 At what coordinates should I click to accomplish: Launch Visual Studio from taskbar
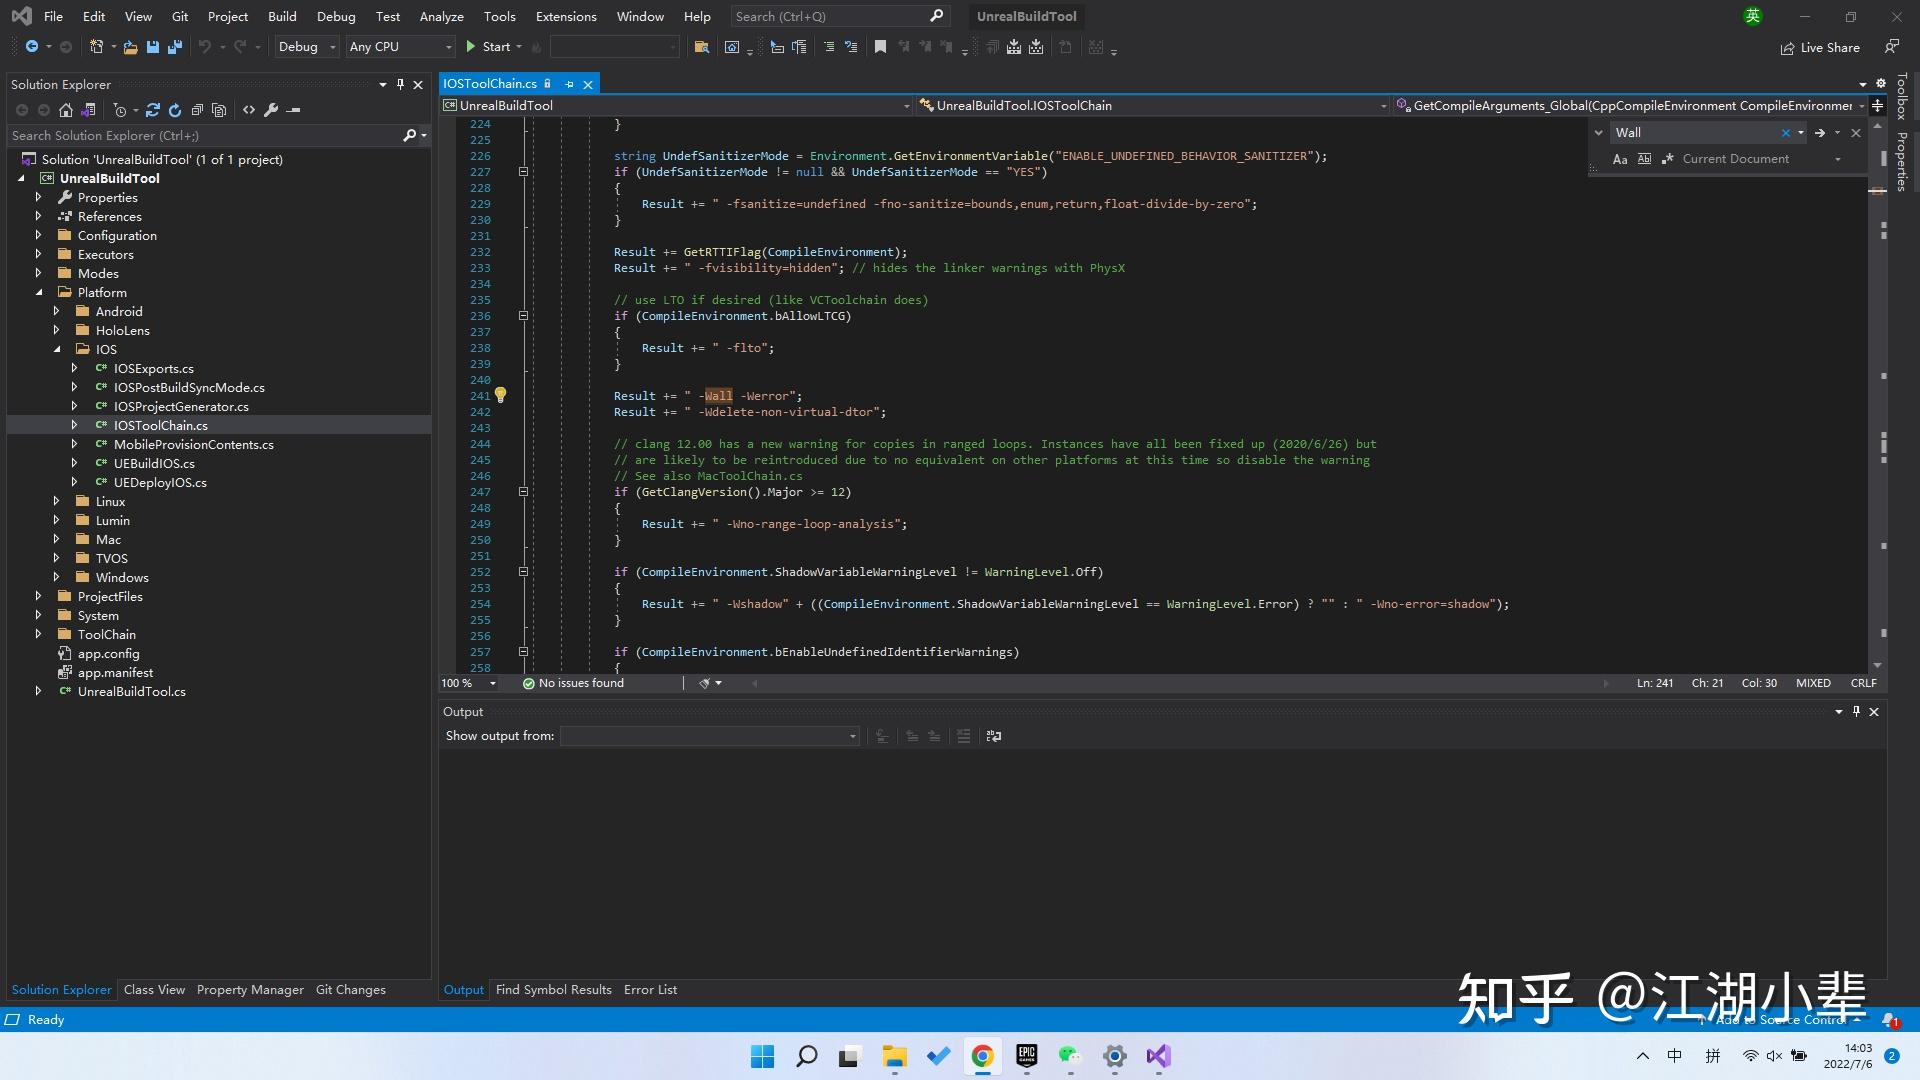[x=1158, y=1056]
